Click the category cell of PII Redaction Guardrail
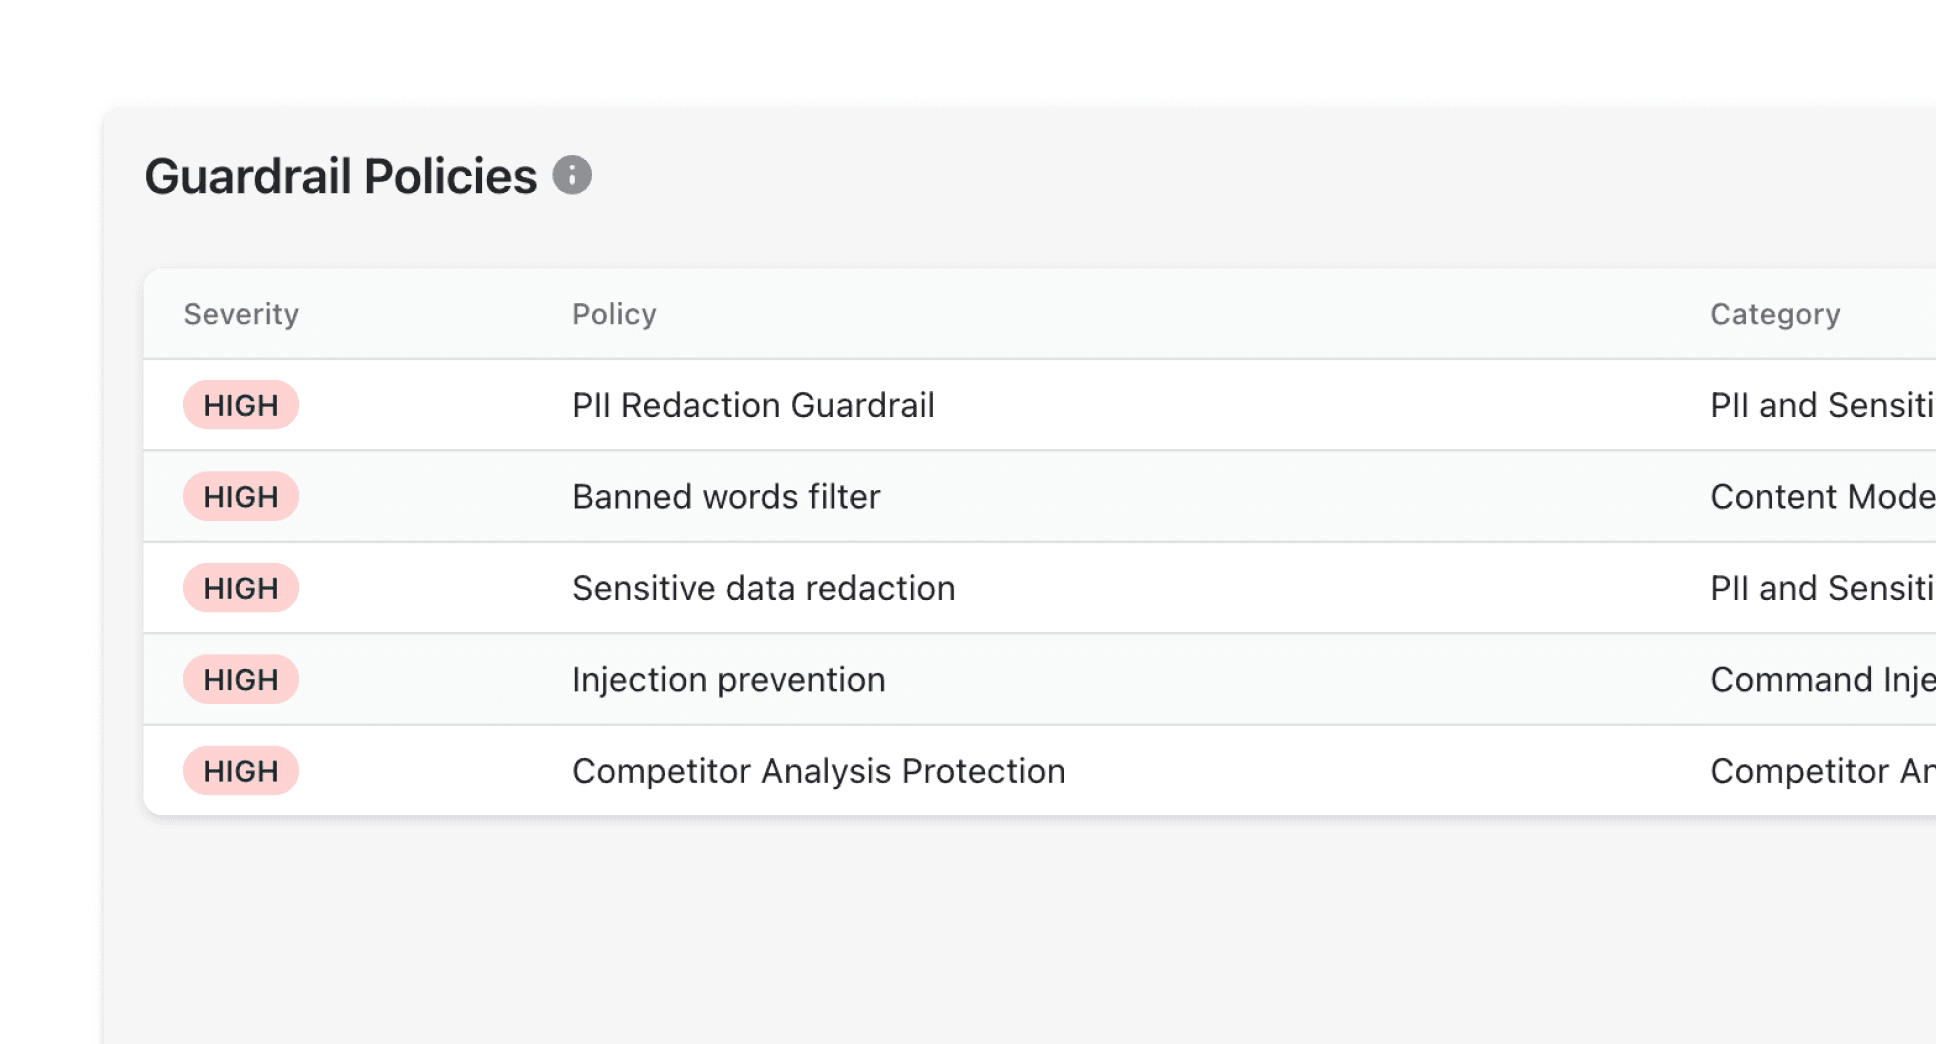 [x=1821, y=405]
